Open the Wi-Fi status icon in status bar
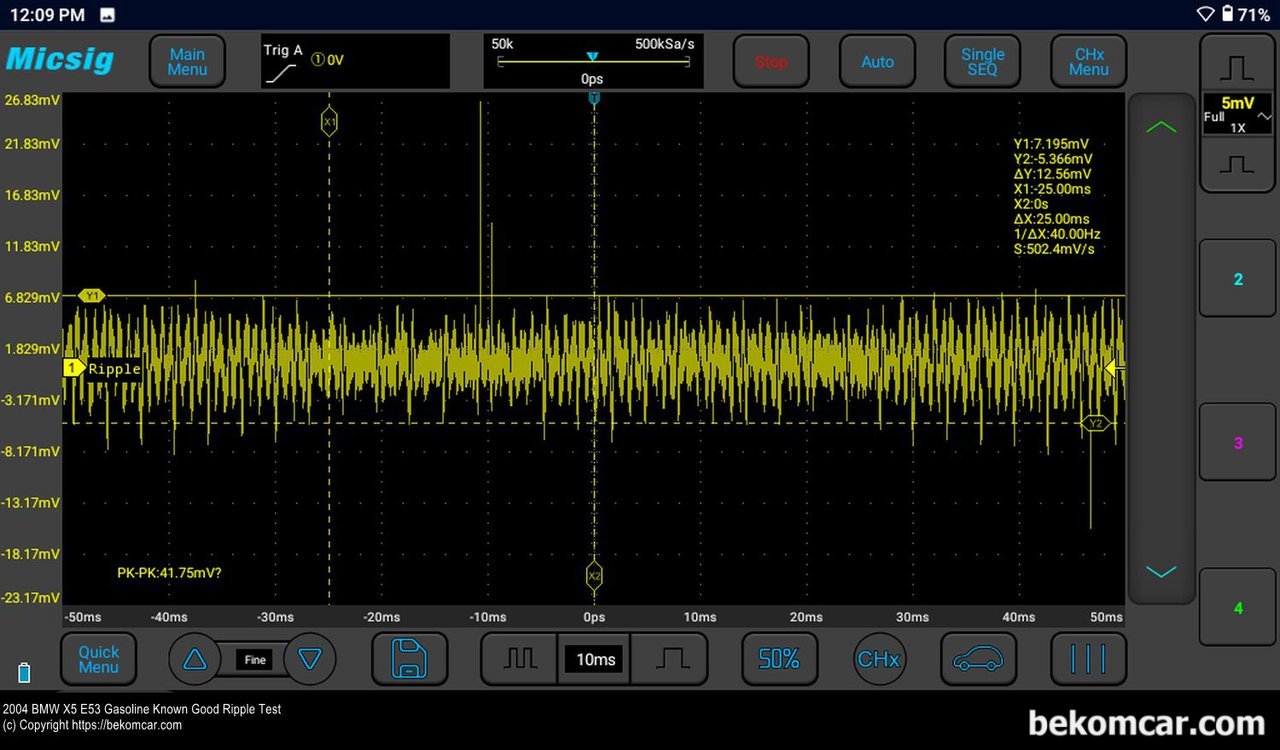The image size is (1280, 750). (1206, 14)
